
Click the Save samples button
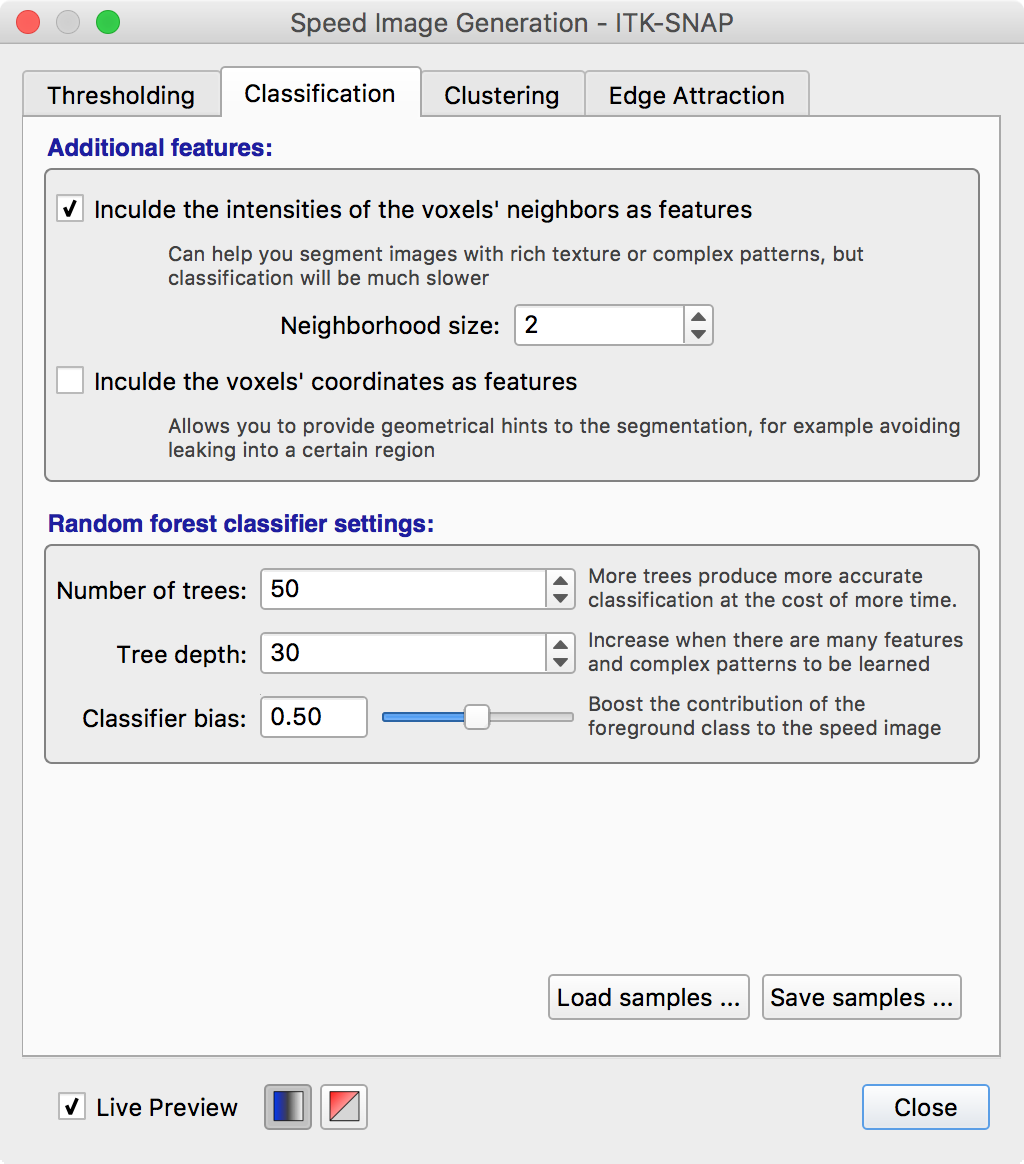point(861,997)
